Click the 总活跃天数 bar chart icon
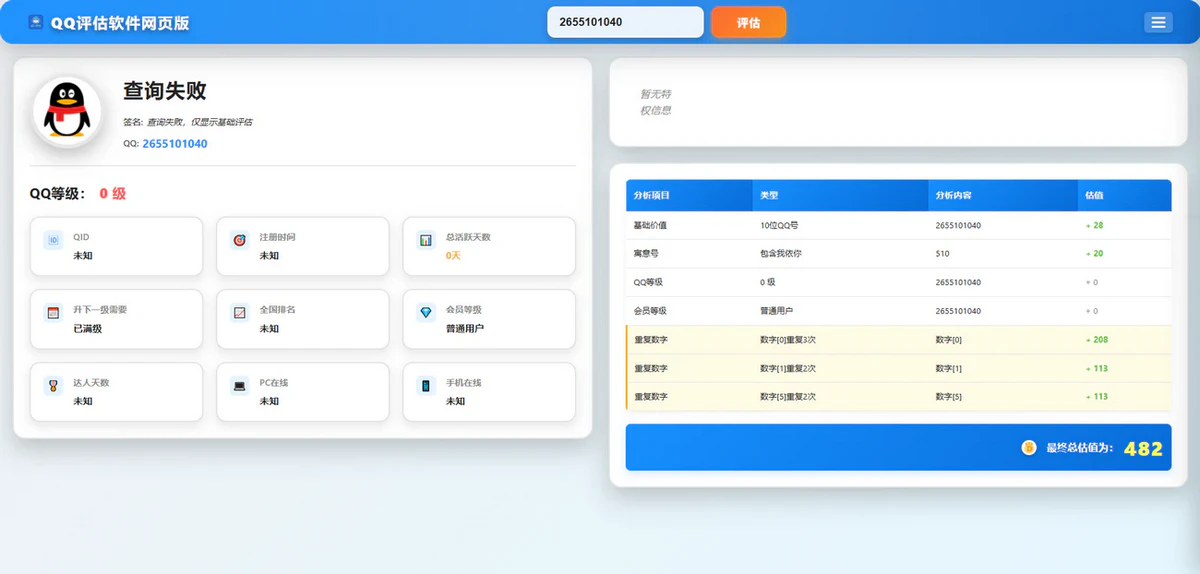 (x=426, y=240)
